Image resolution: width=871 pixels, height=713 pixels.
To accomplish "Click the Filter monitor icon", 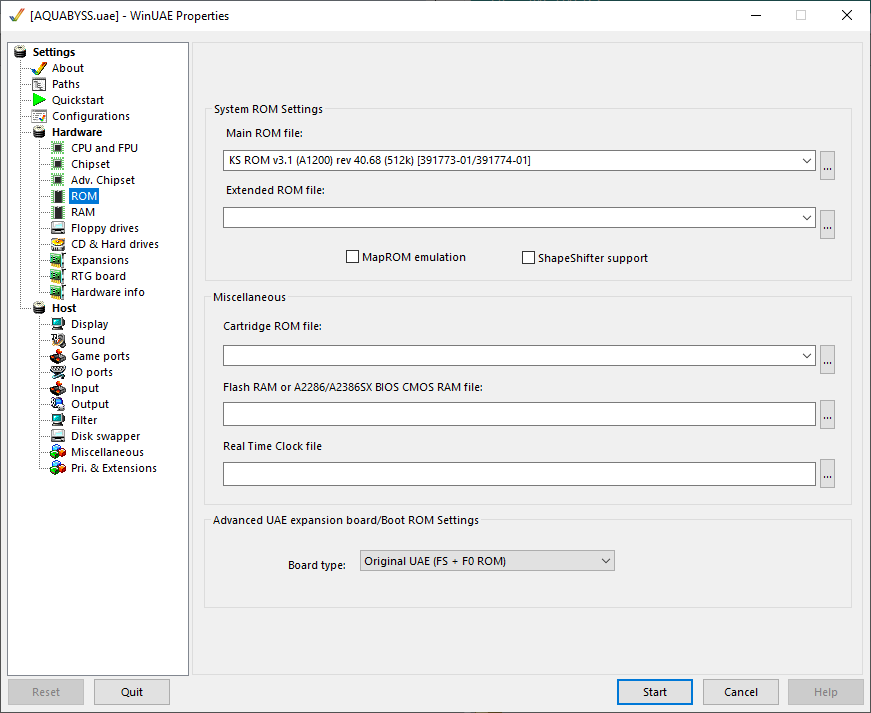I will coord(58,420).
